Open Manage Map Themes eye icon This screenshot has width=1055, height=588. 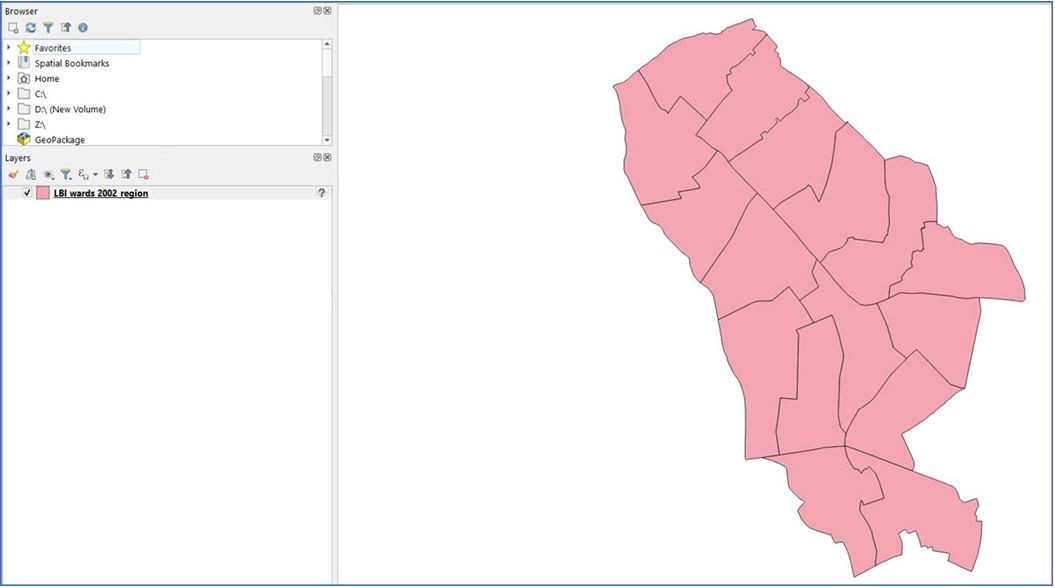click(48, 174)
